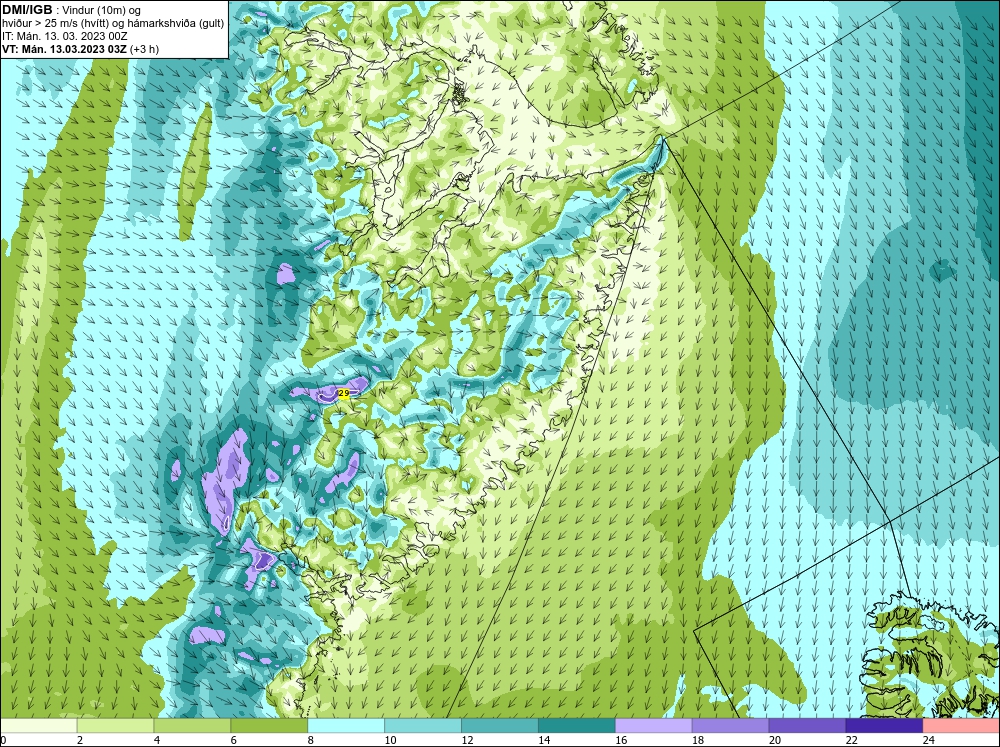The height and width of the screenshot is (747, 1000).
Task: Click the colorbar tick label 6
Action: click(233, 740)
